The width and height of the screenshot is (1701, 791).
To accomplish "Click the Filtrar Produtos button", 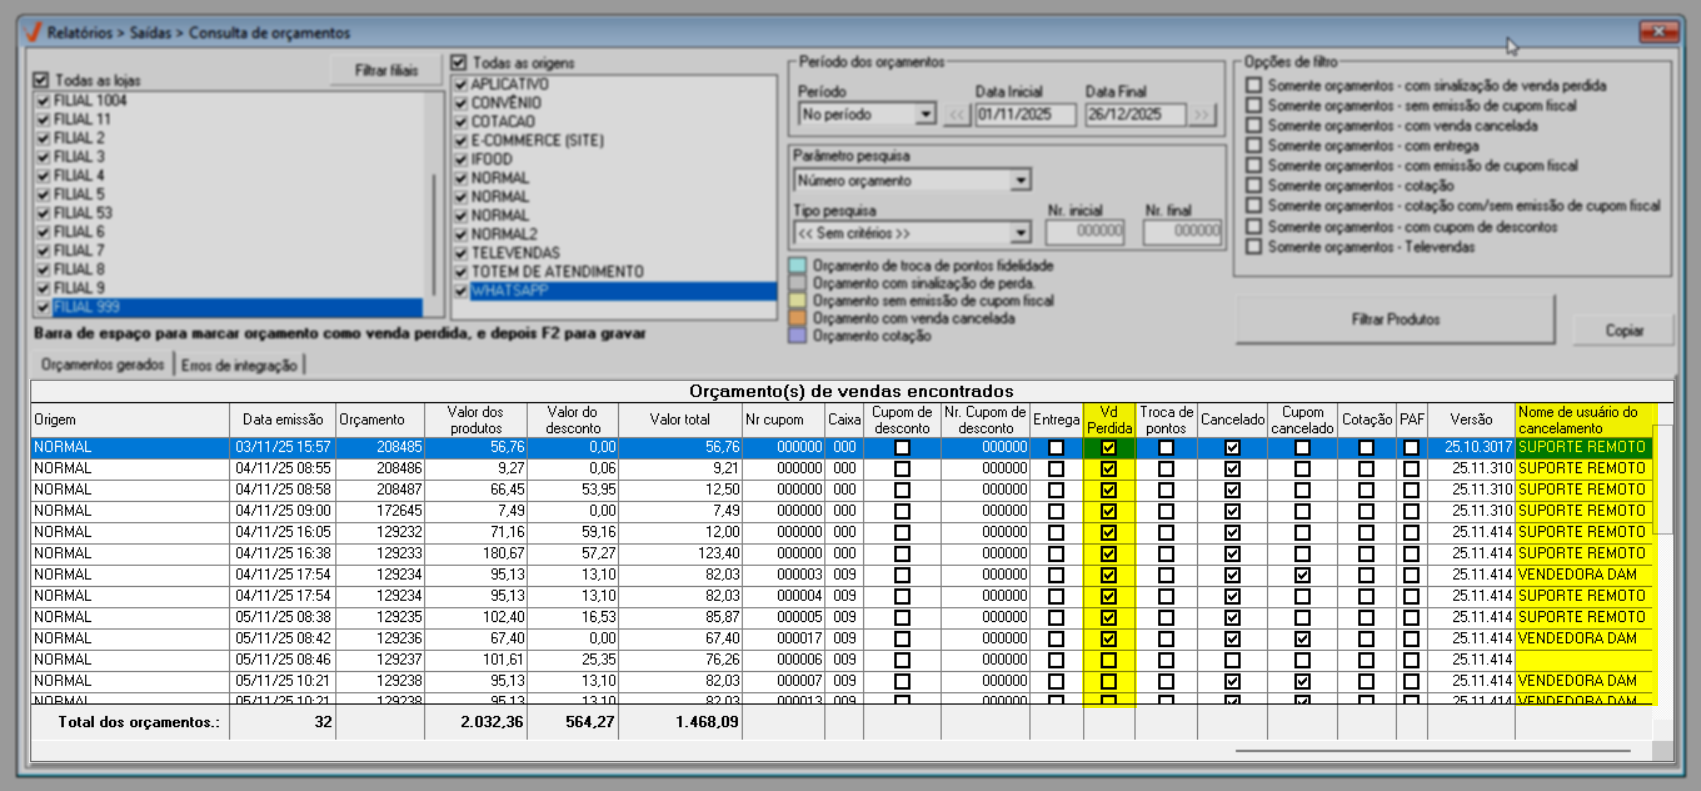I will (1395, 320).
